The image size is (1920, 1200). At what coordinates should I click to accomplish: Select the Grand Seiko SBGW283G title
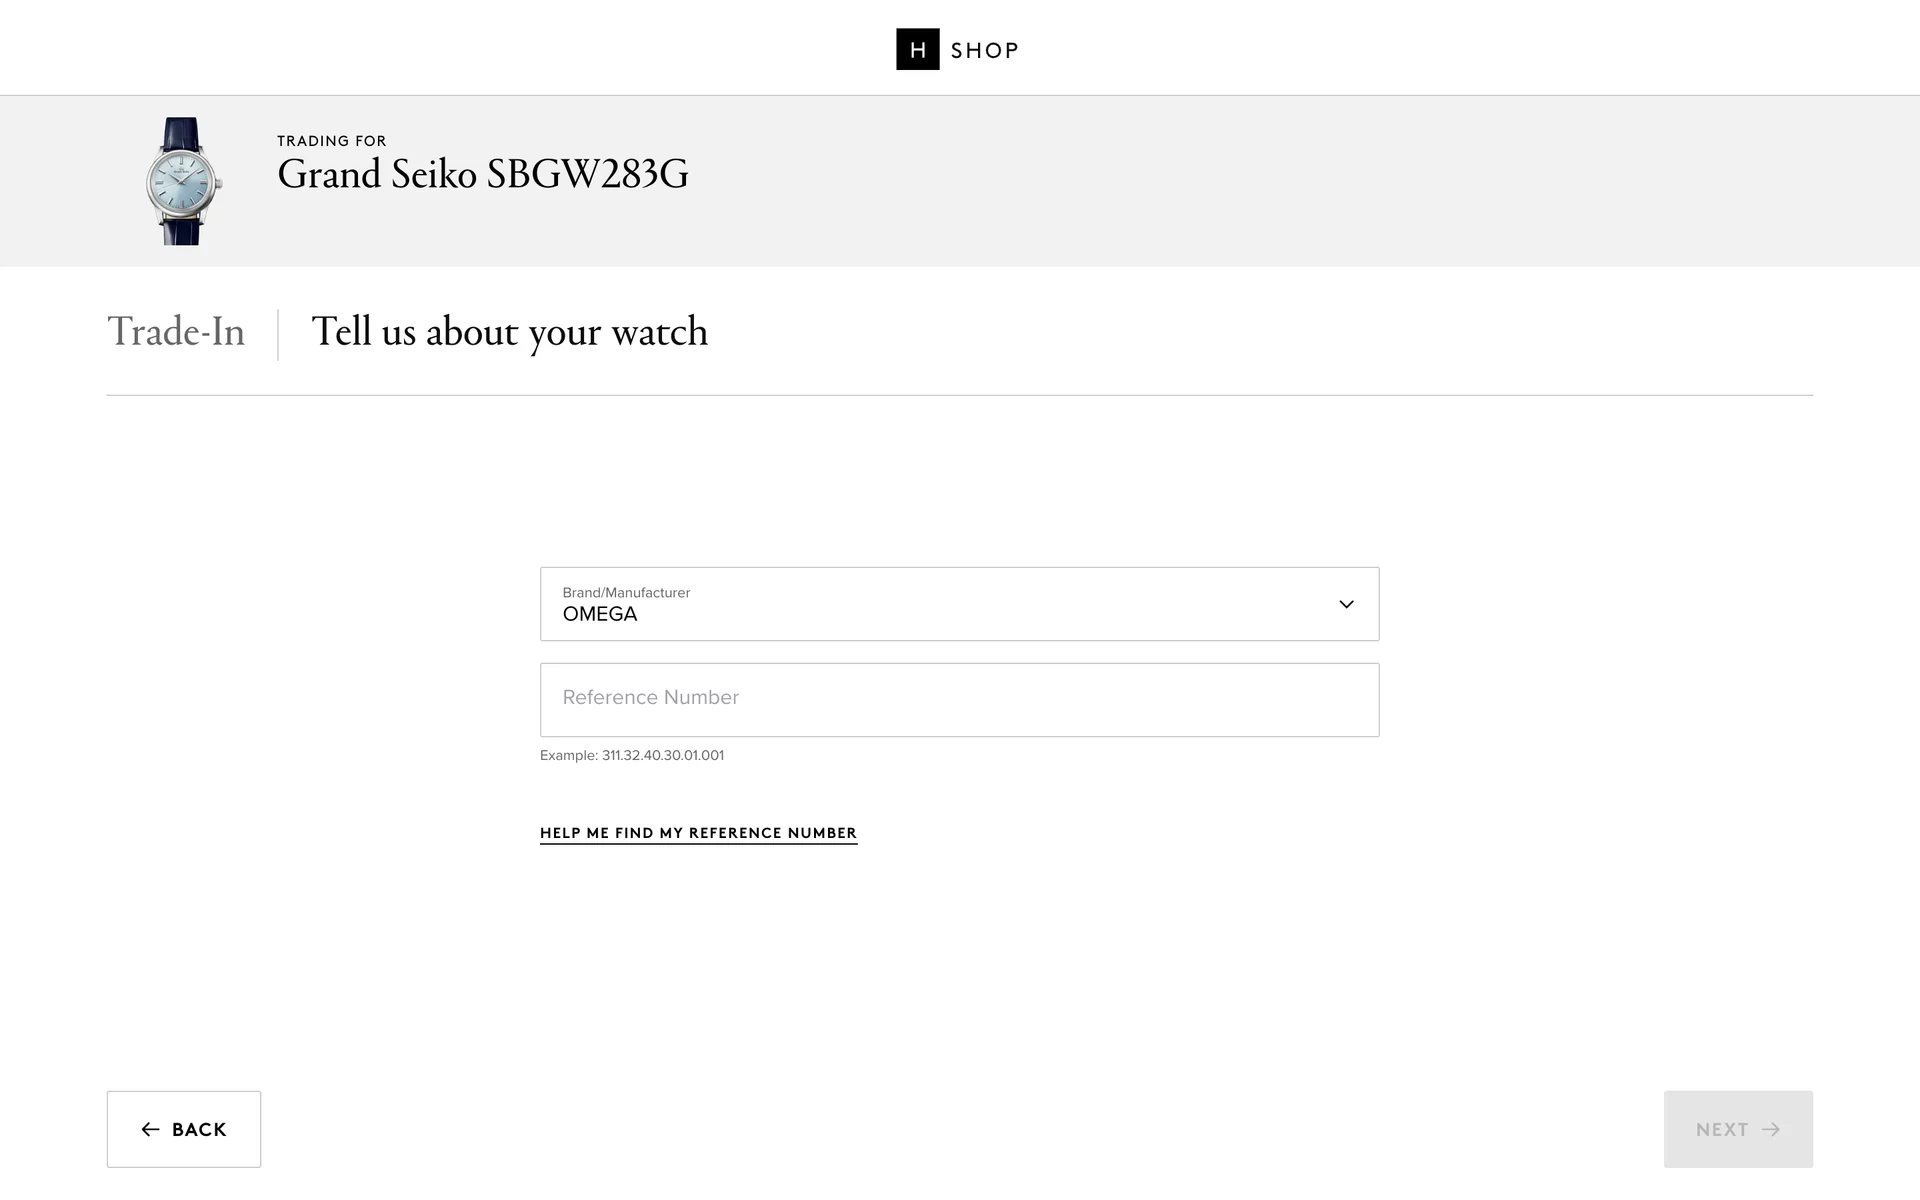point(482,175)
